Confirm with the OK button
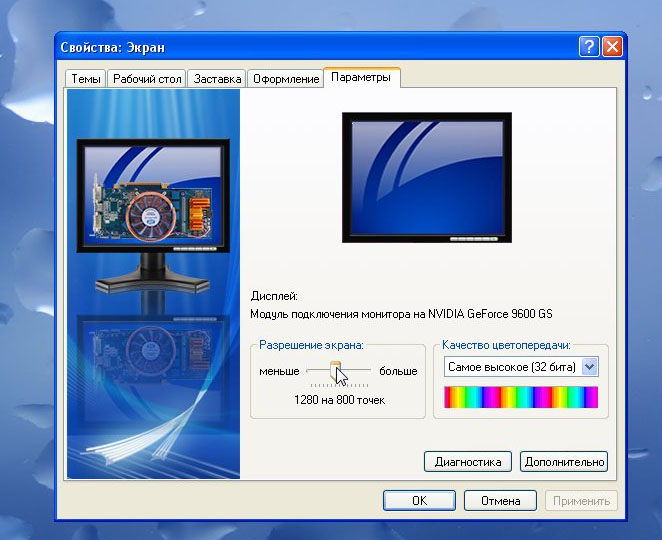This screenshot has height=540, width=662. coord(419,500)
